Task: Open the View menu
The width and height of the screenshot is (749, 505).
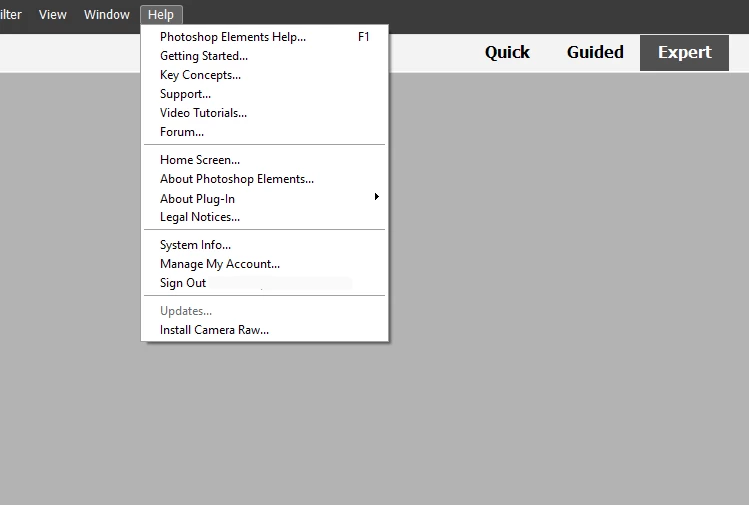Action: 53,15
